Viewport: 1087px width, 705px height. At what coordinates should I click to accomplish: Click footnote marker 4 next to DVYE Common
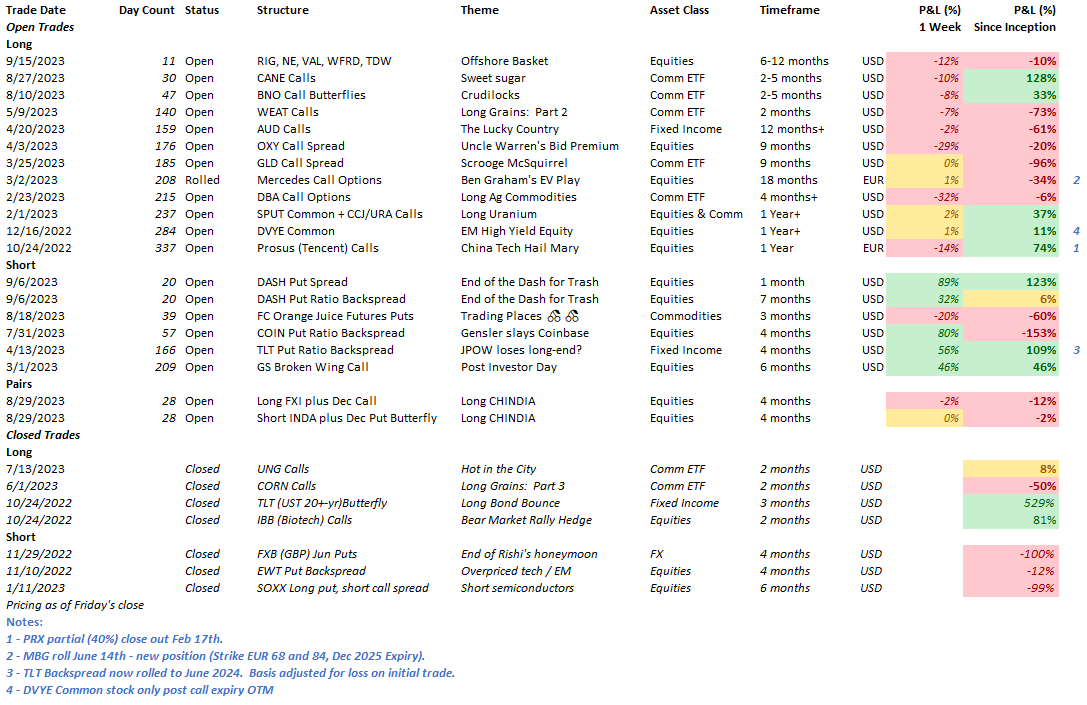point(1076,230)
